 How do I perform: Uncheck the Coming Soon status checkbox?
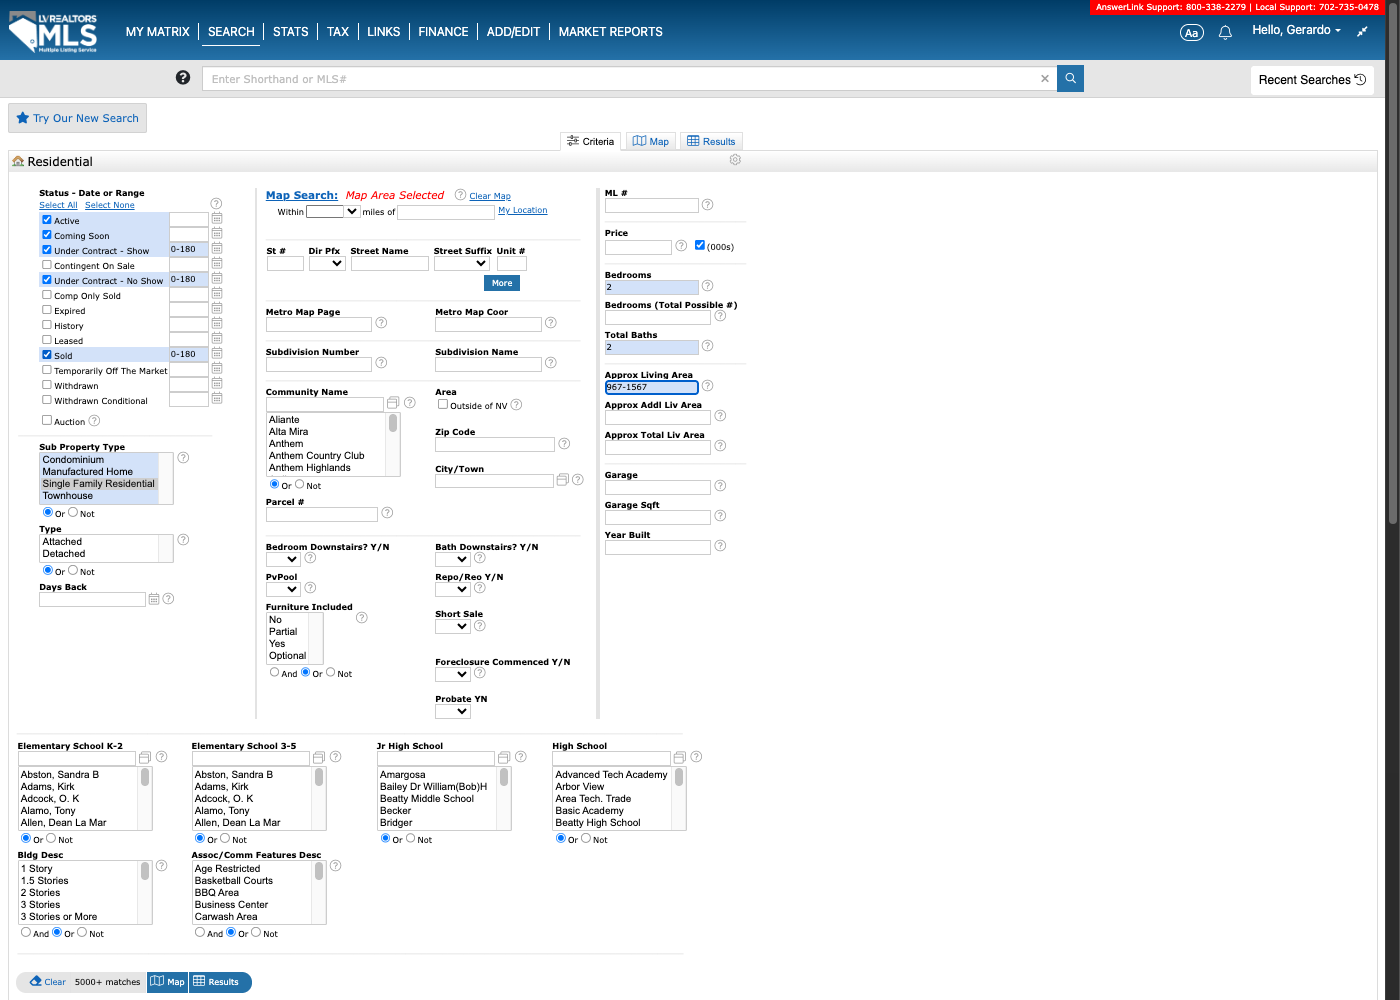pyautogui.click(x=47, y=234)
